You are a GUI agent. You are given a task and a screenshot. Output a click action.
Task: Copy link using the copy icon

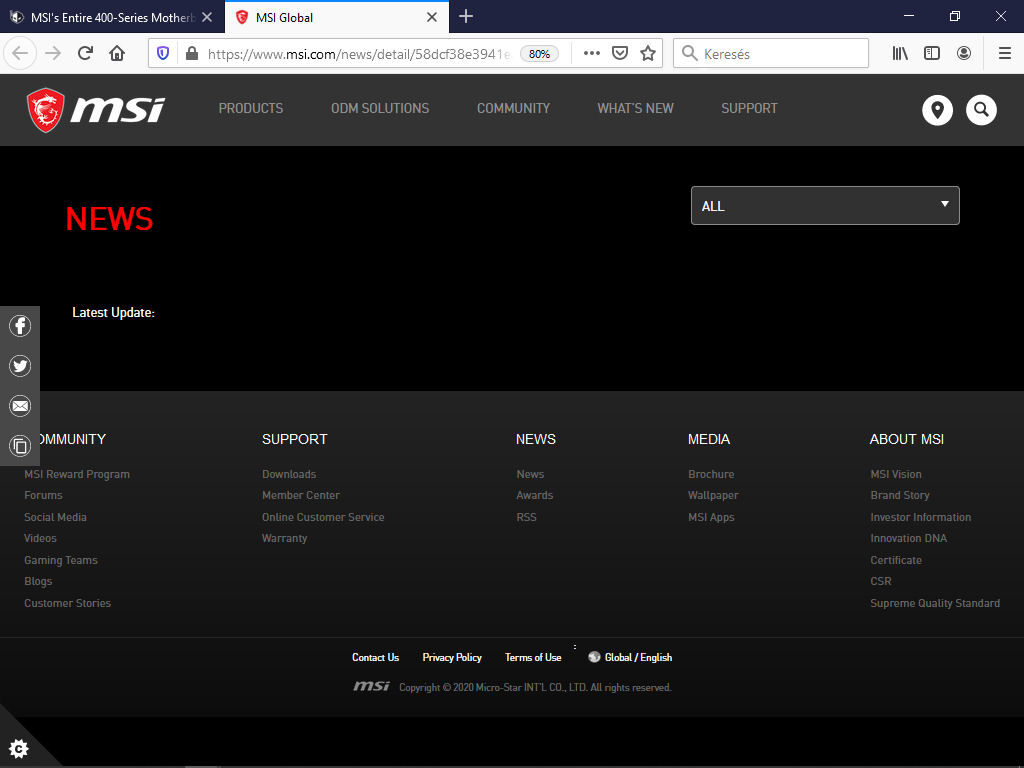pyautogui.click(x=20, y=446)
